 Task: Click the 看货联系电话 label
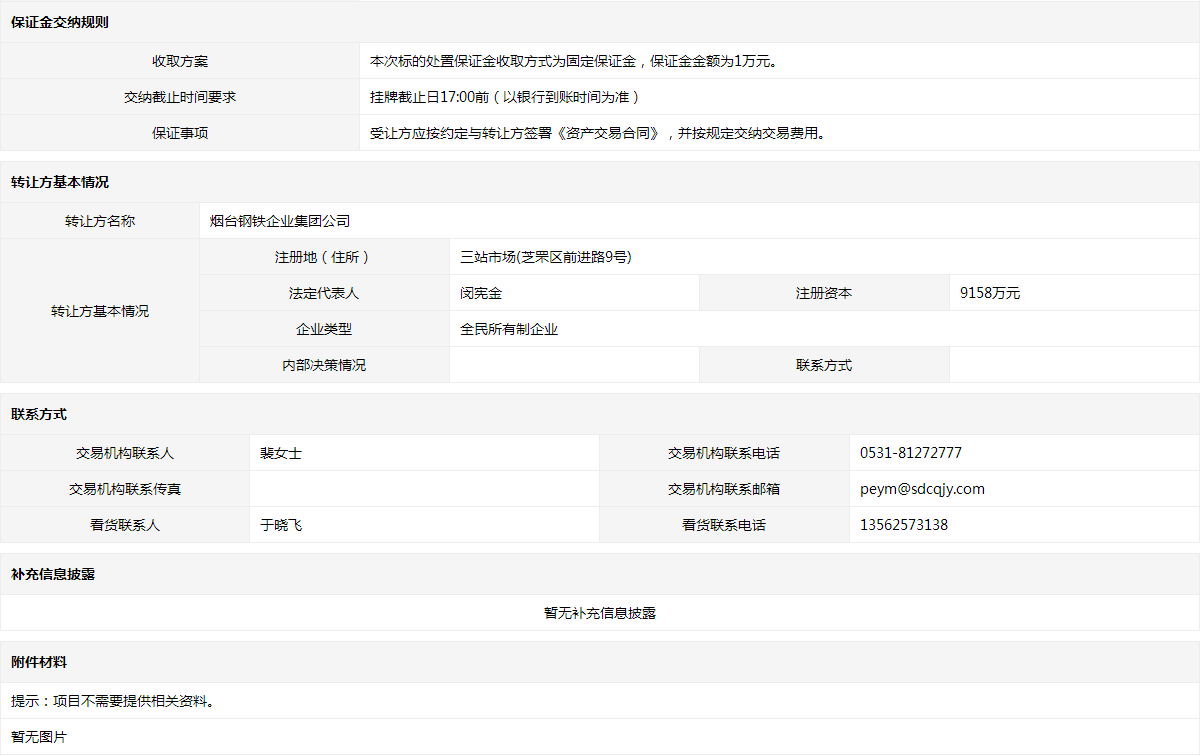click(x=724, y=525)
